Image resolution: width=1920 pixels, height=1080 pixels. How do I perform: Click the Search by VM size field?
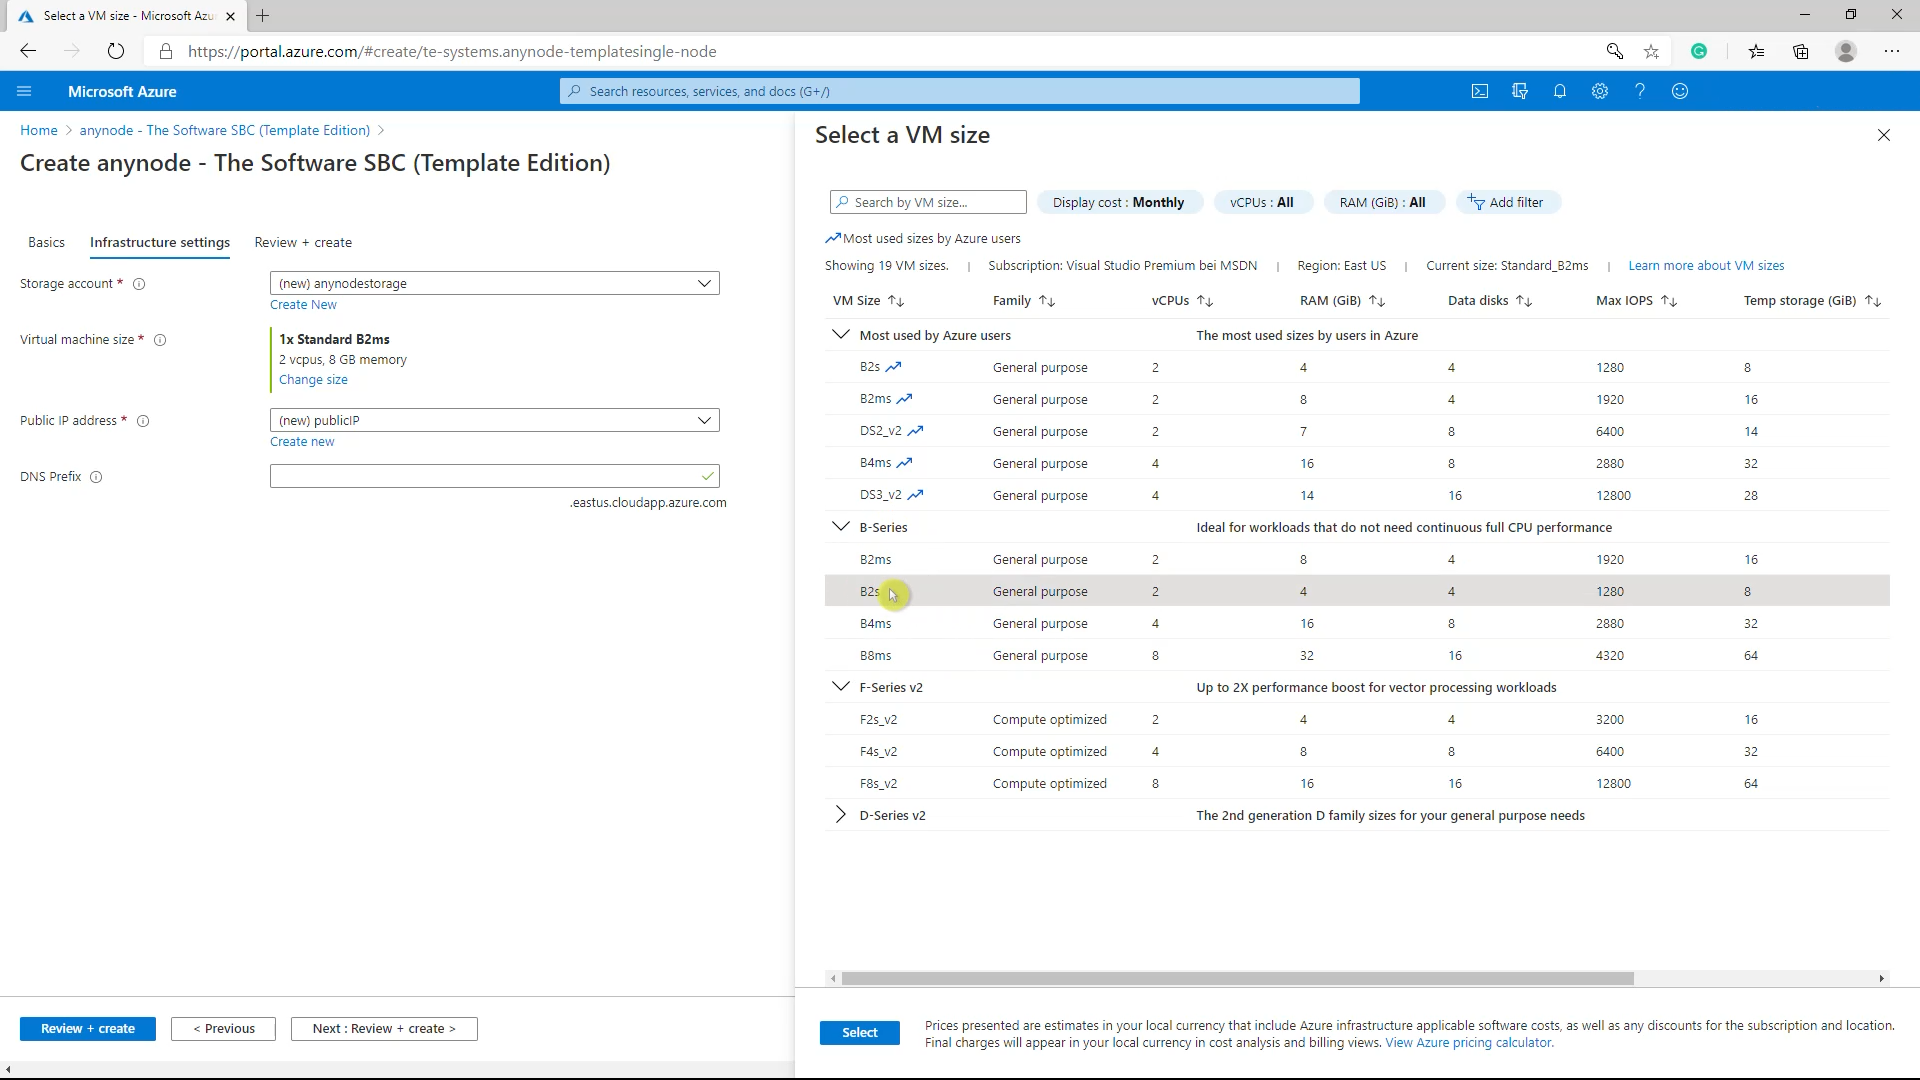[928, 202]
